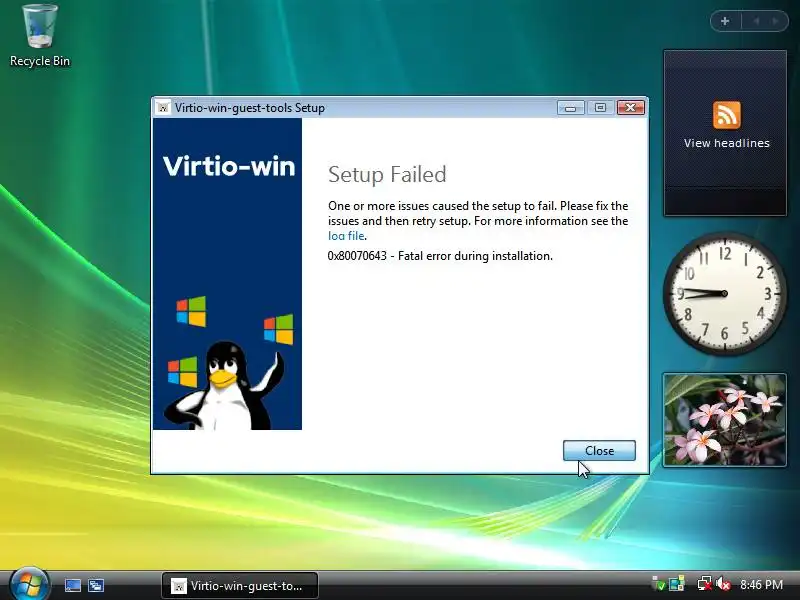Screen dimensions: 800x600
Task: Go to next sidebar gadget page arrow
Action: (776, 21)
